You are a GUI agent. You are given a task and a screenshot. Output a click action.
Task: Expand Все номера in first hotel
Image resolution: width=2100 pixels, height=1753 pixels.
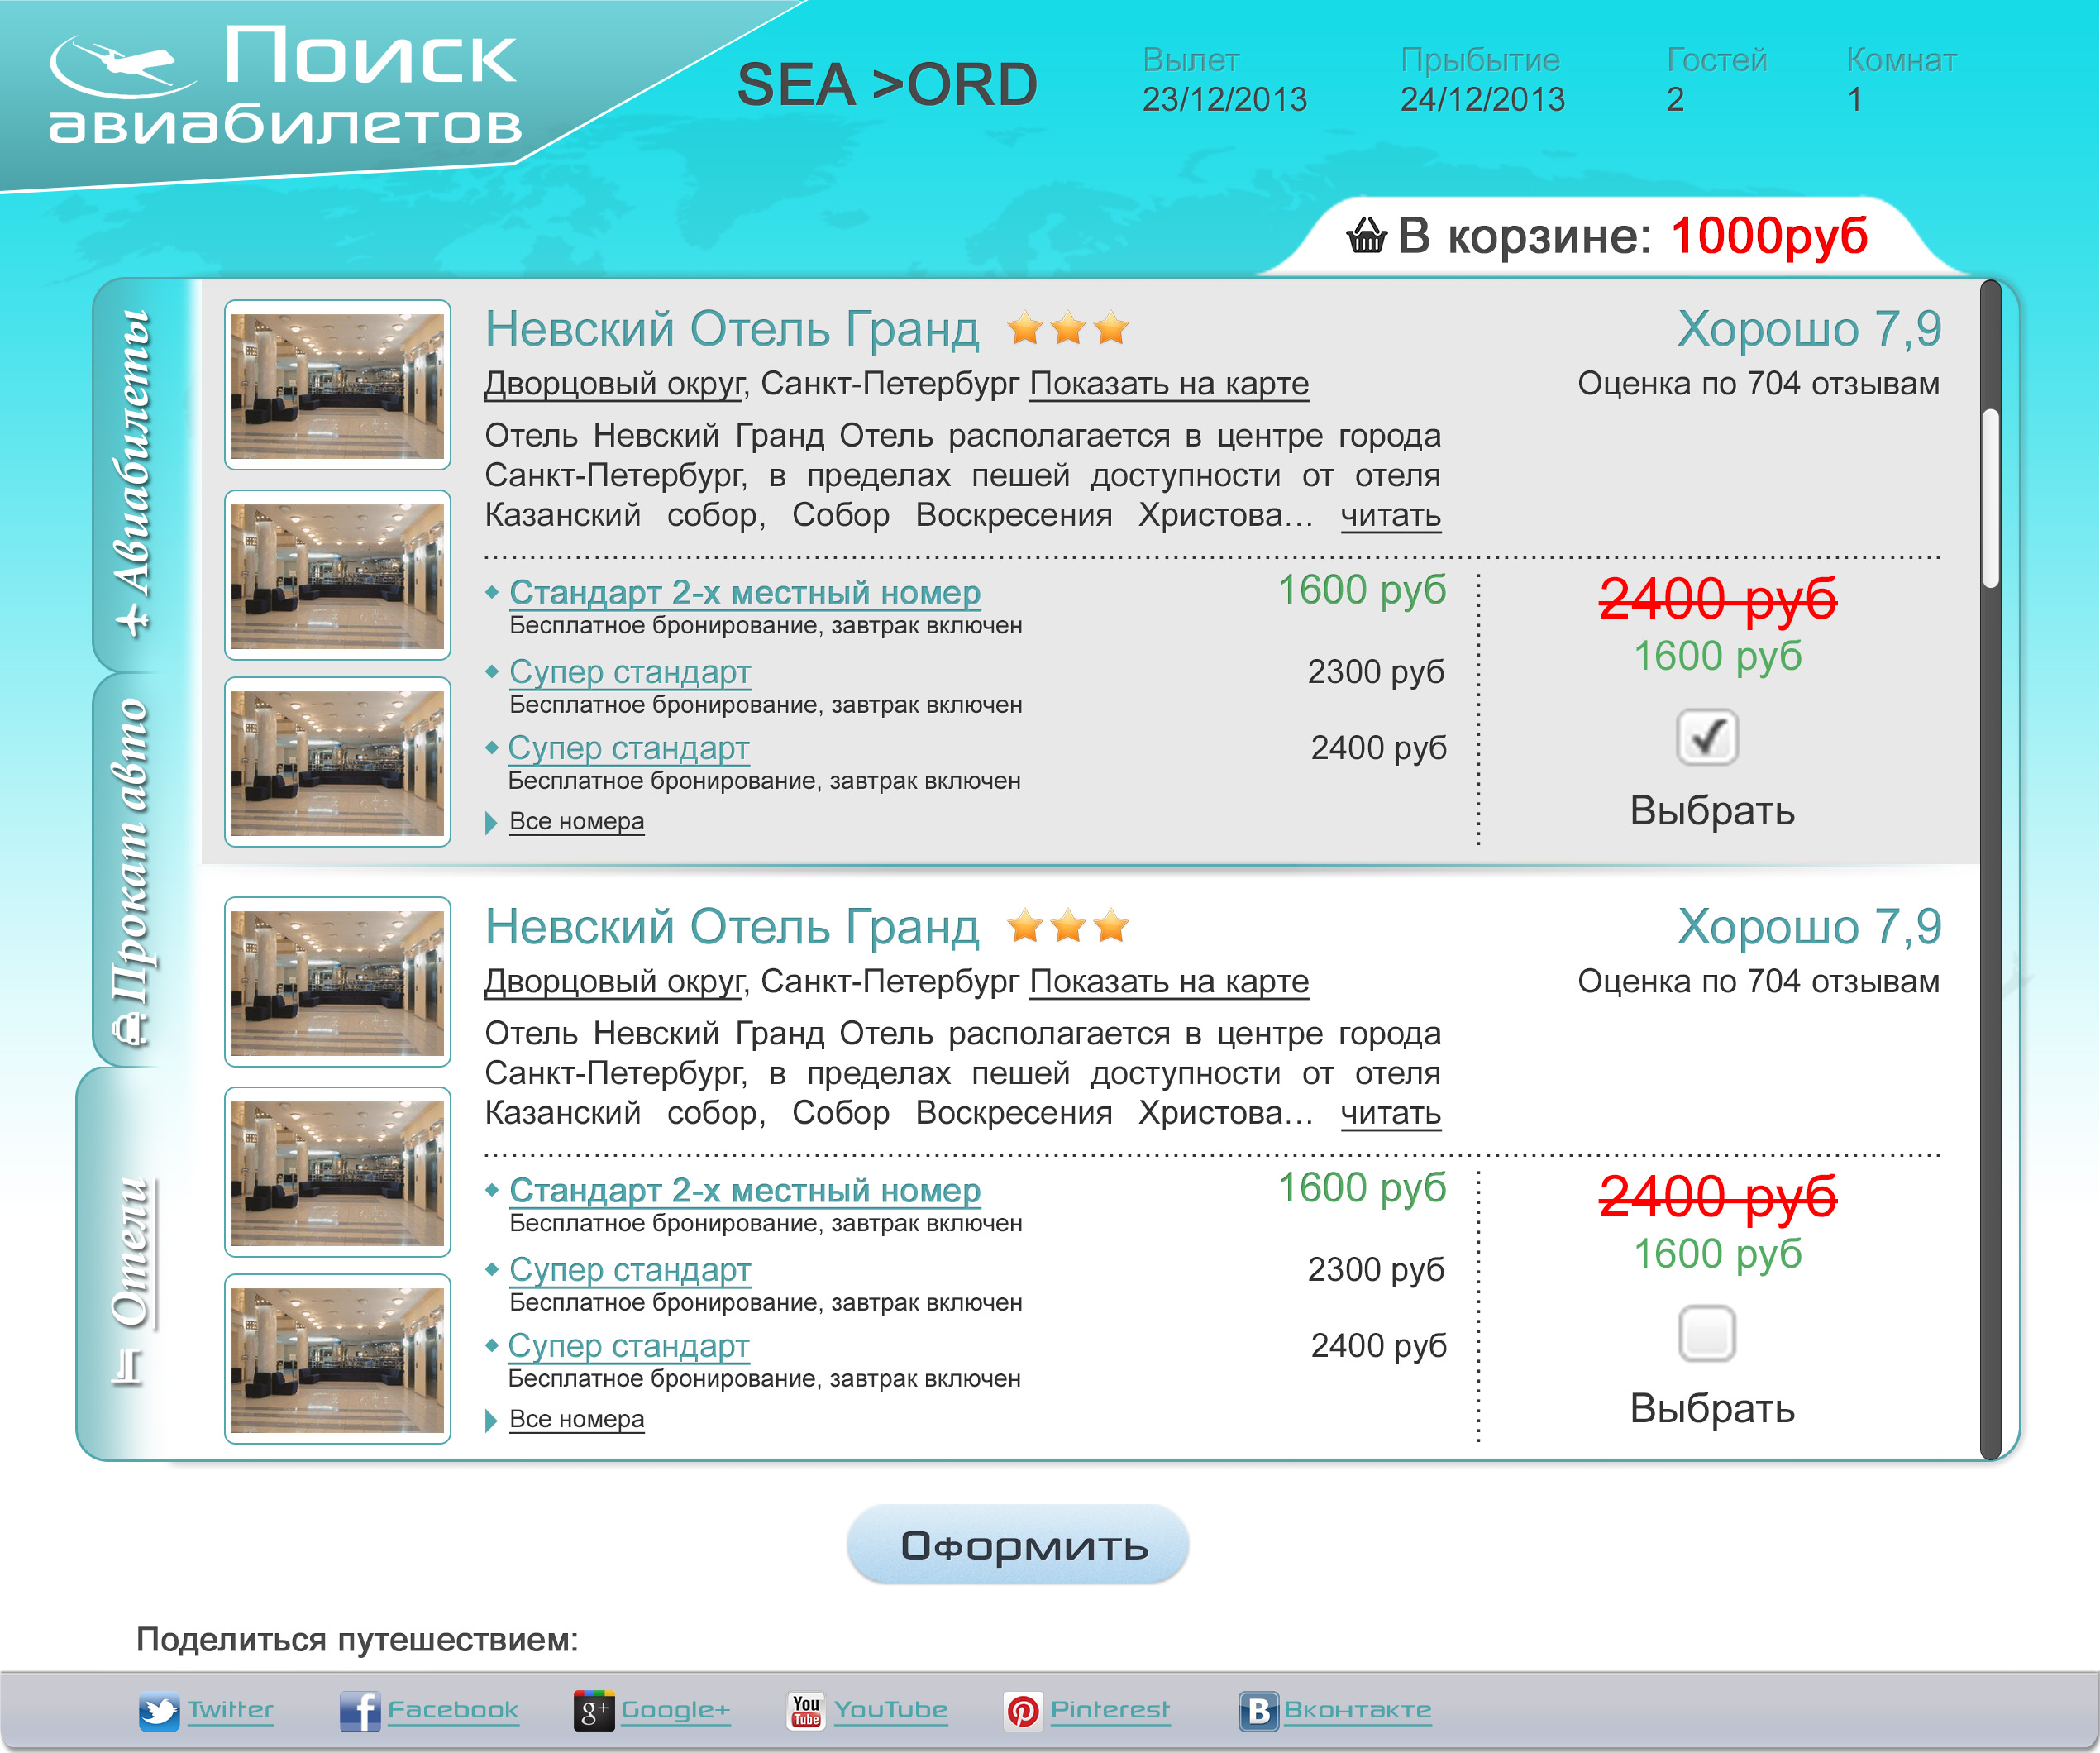click(x=576, y=822)
